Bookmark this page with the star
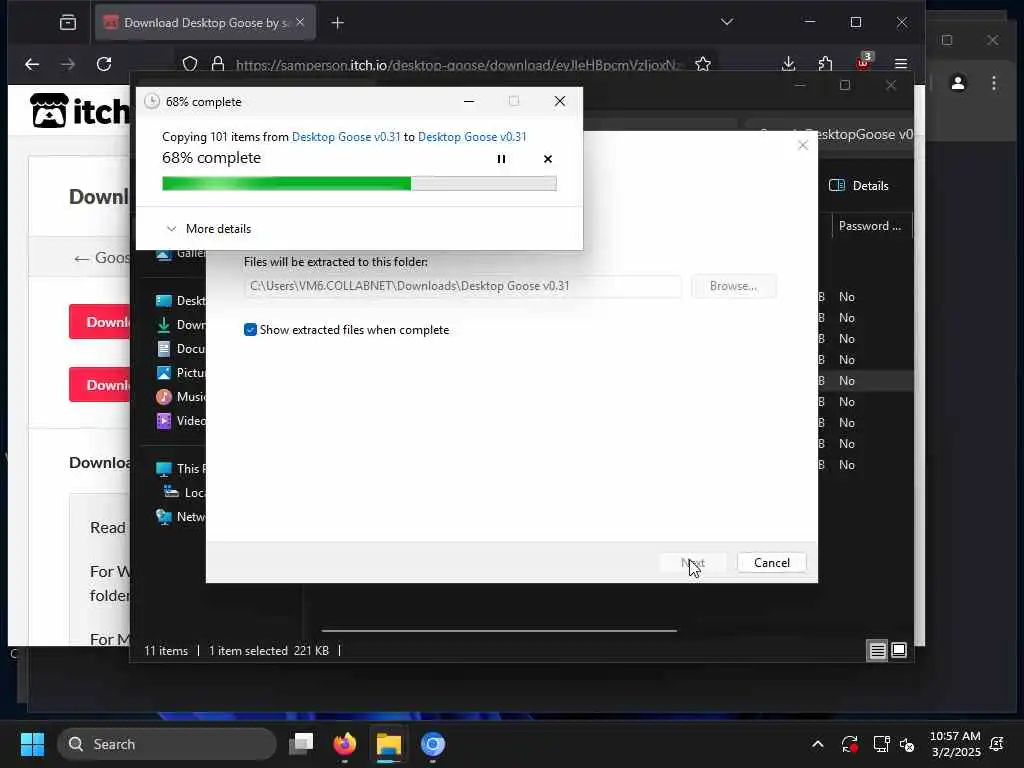 [703, 64]
